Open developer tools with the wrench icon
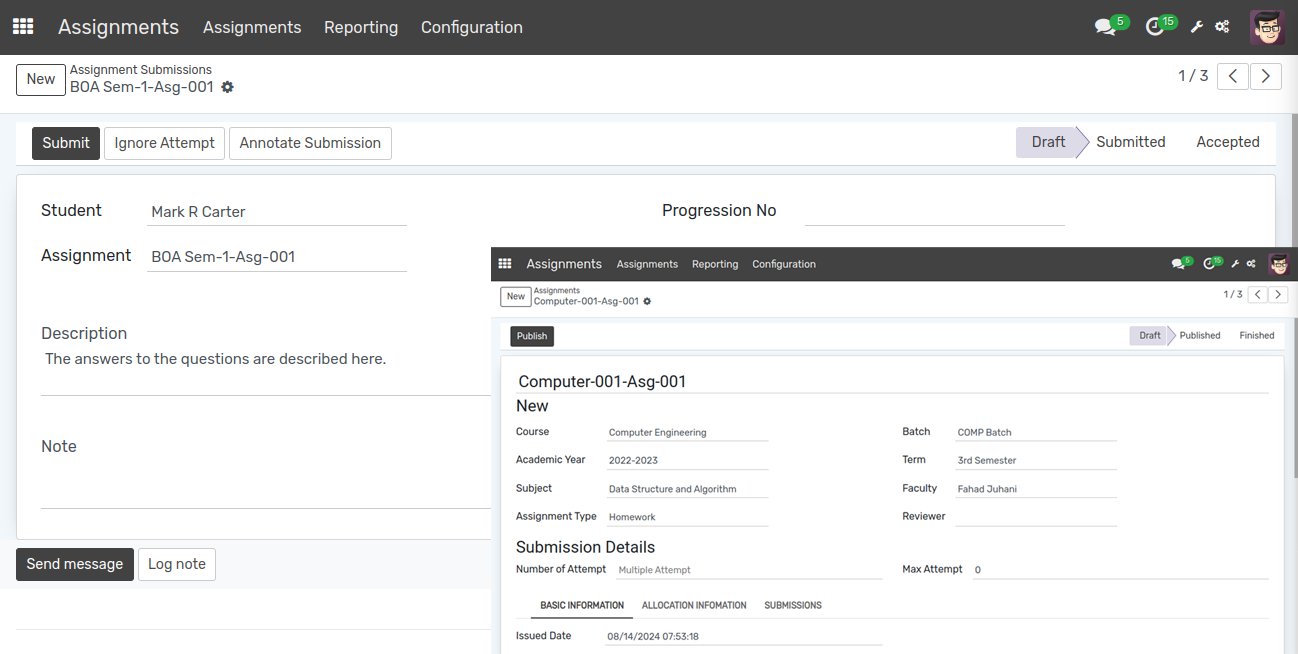 (x=1197, y=27)
